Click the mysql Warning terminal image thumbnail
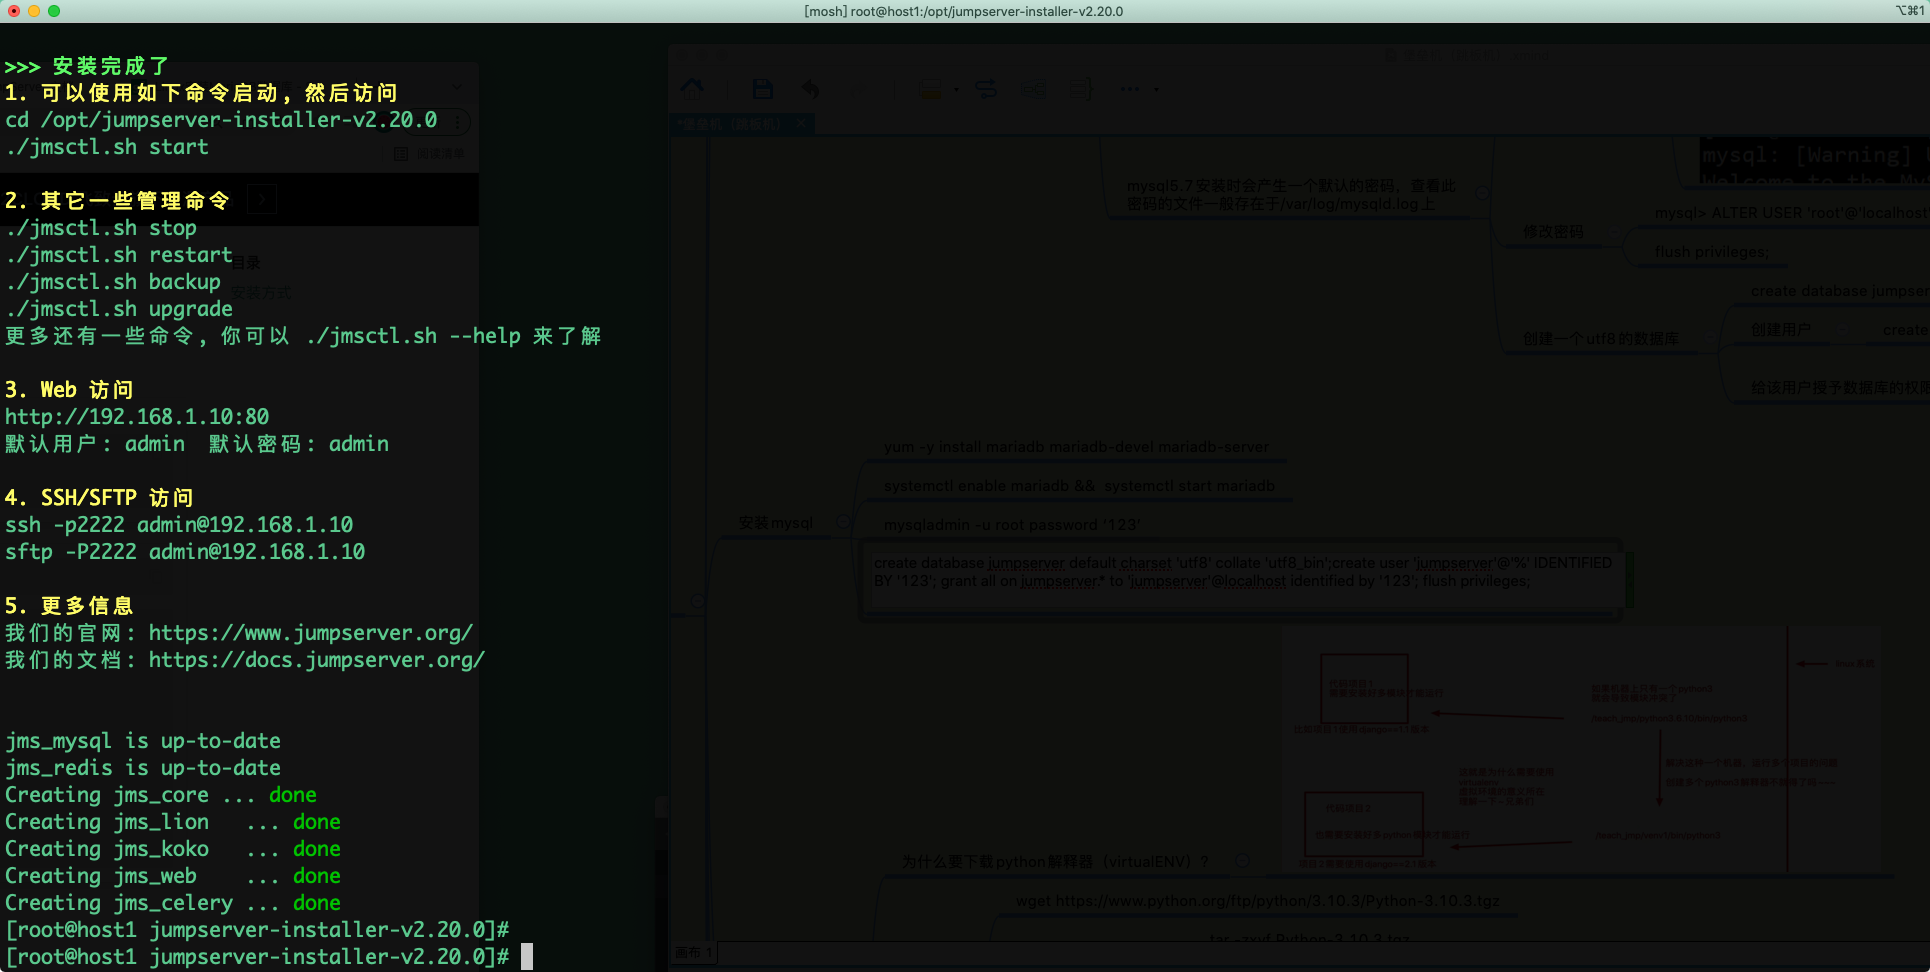 1814,161
